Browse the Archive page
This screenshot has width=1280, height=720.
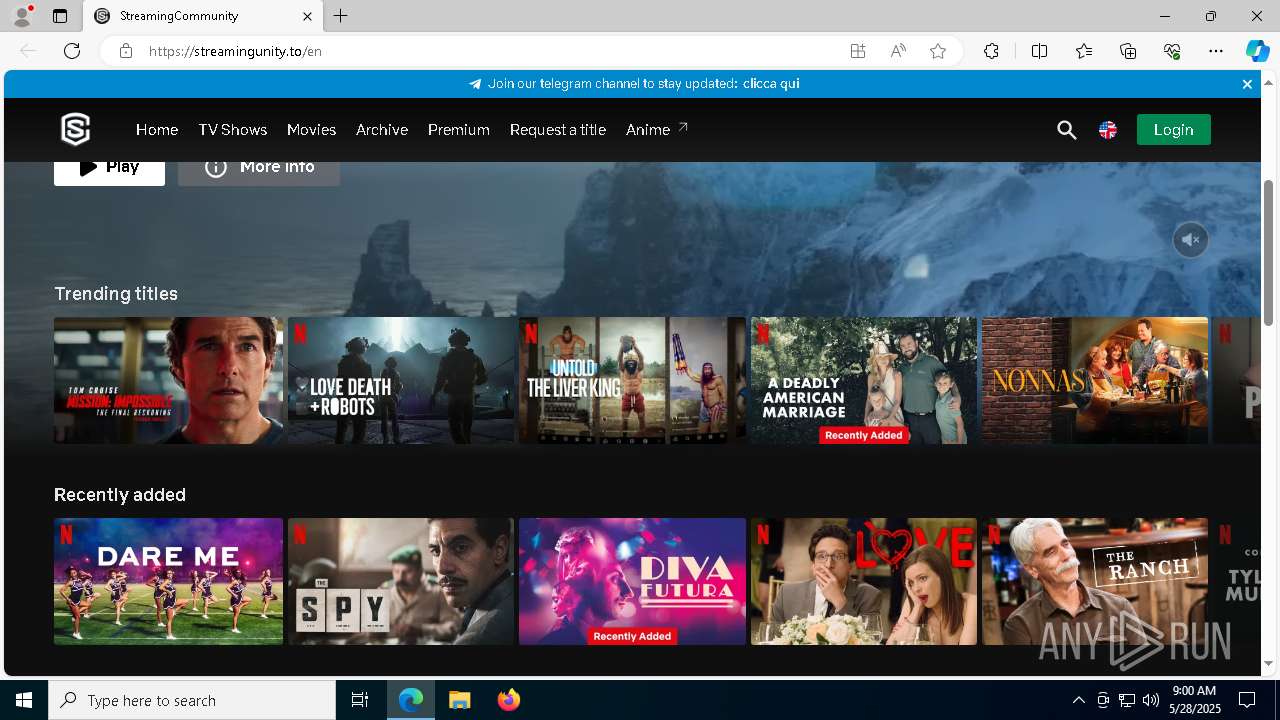(382, 130)
